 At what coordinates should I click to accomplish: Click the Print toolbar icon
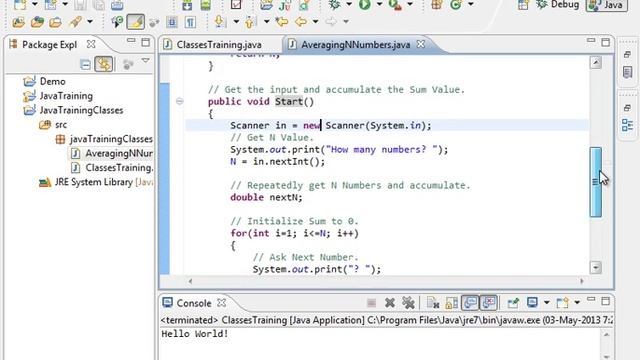[x=117, y=5]
